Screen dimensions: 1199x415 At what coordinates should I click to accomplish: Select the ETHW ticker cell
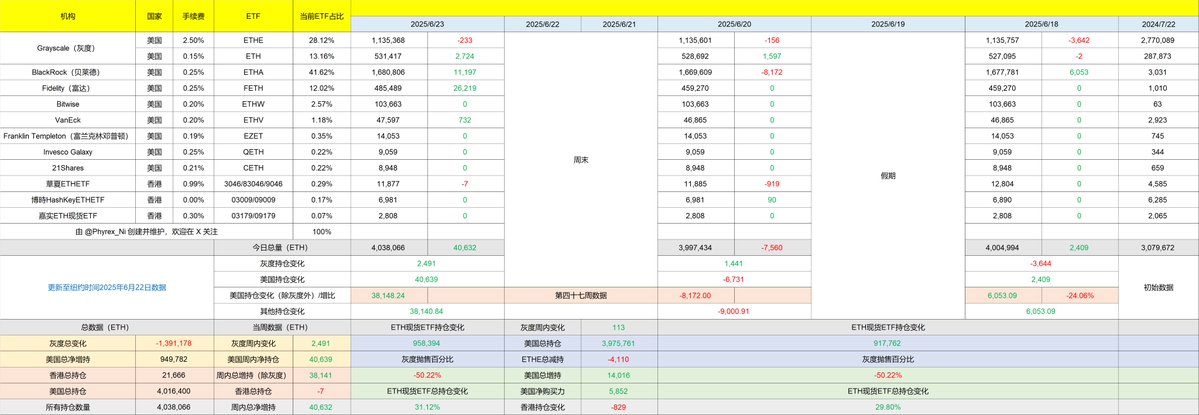(254, 105)
